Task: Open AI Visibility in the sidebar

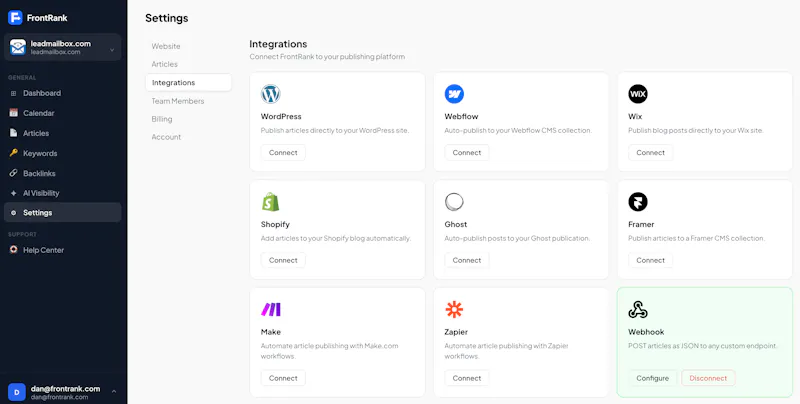Action: click(62, 193)
